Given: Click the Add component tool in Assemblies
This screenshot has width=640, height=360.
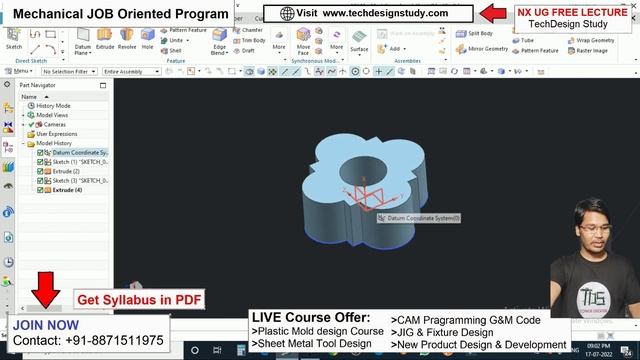Looking at the screenshot, I should pos(389,49).
